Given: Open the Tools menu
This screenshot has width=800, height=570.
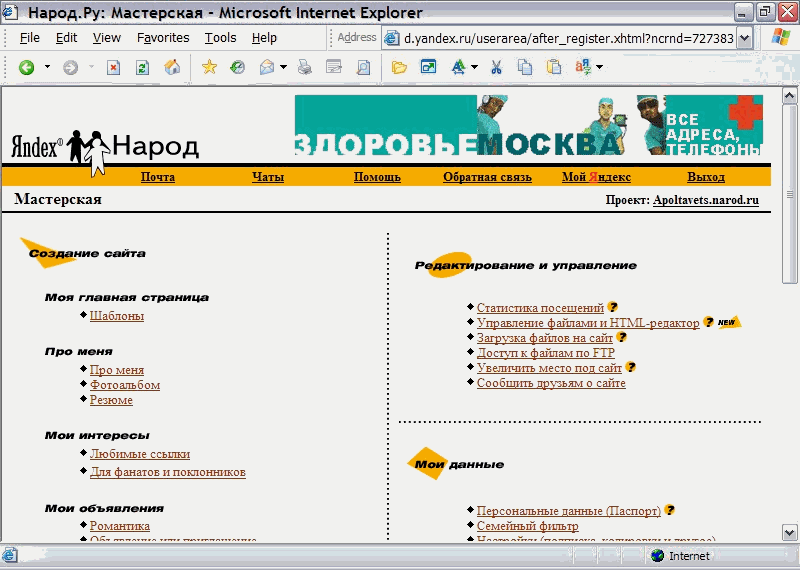Looking at the screenshot, I should tap(220, 38).
